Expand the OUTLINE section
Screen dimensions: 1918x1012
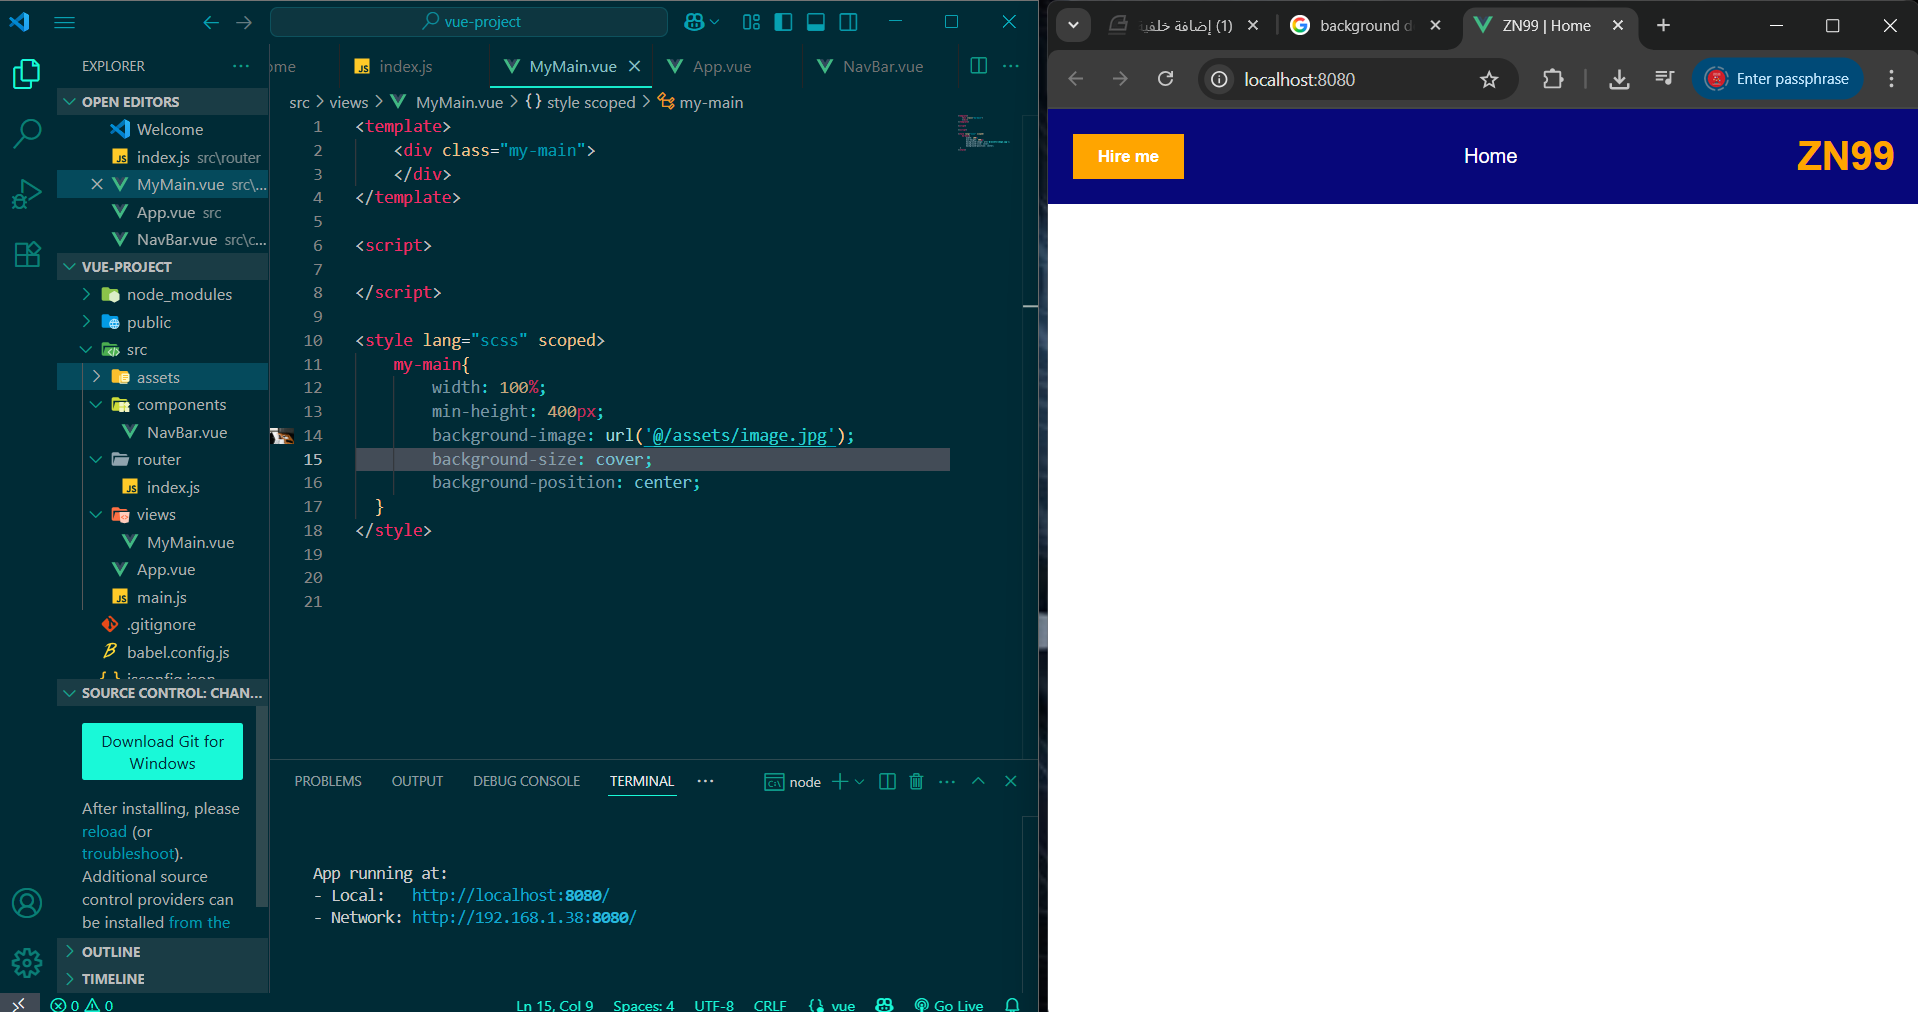111,952
